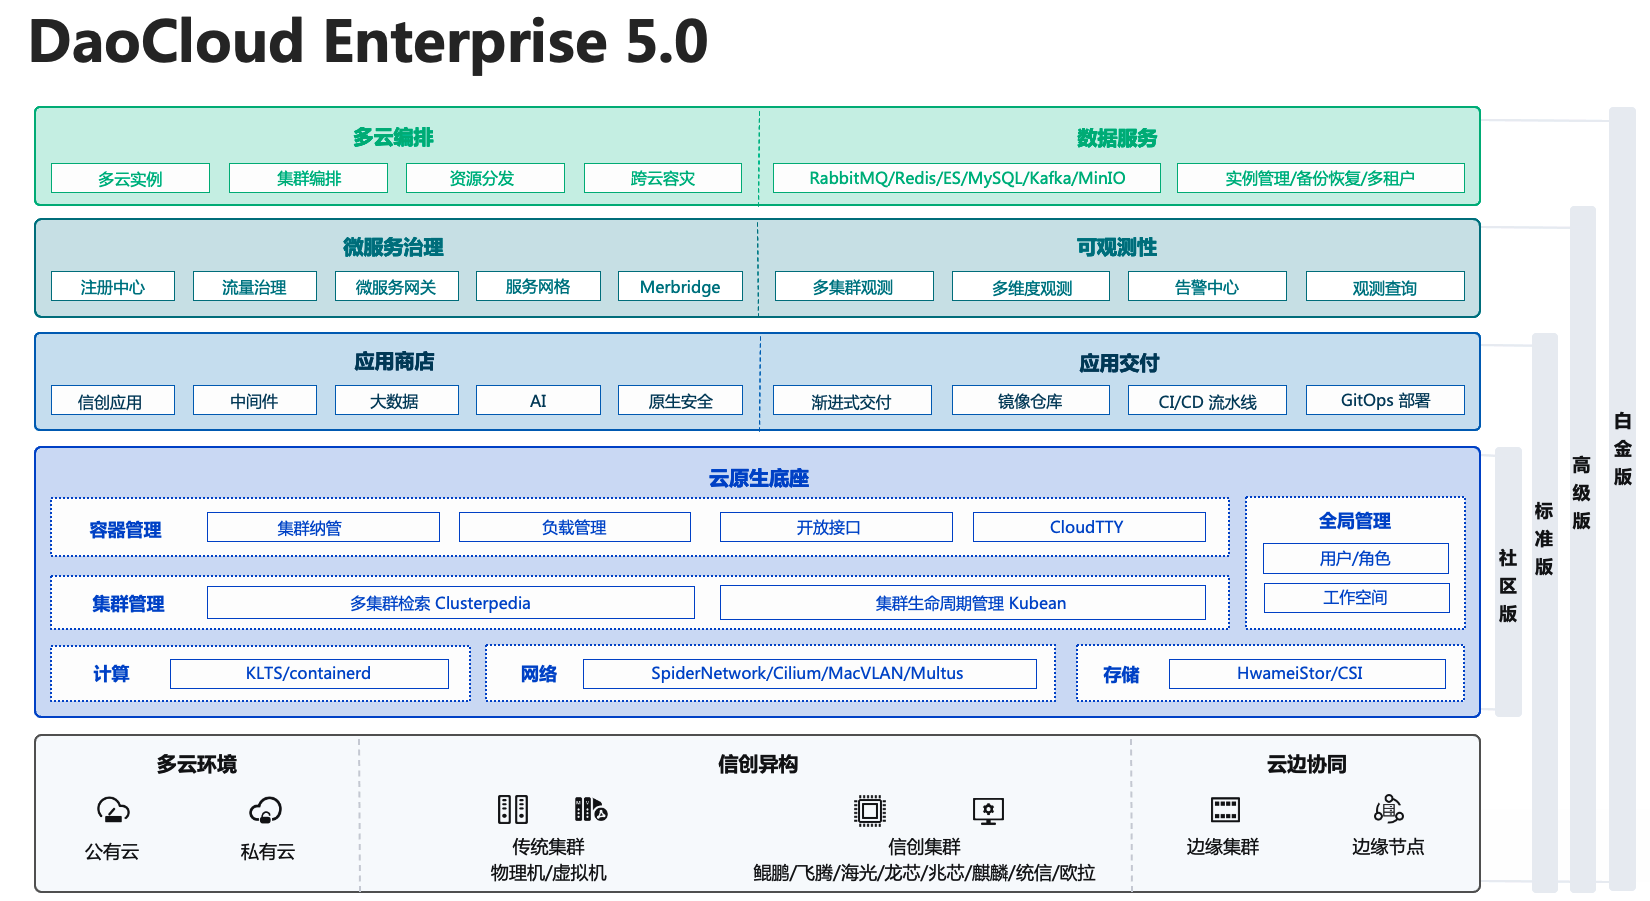The width and height of the screenshot is (1650, 901).
Task: Click the monitor icon beside the 信创集群 chip
Action: pyautogui.click(x=988, y=810)
